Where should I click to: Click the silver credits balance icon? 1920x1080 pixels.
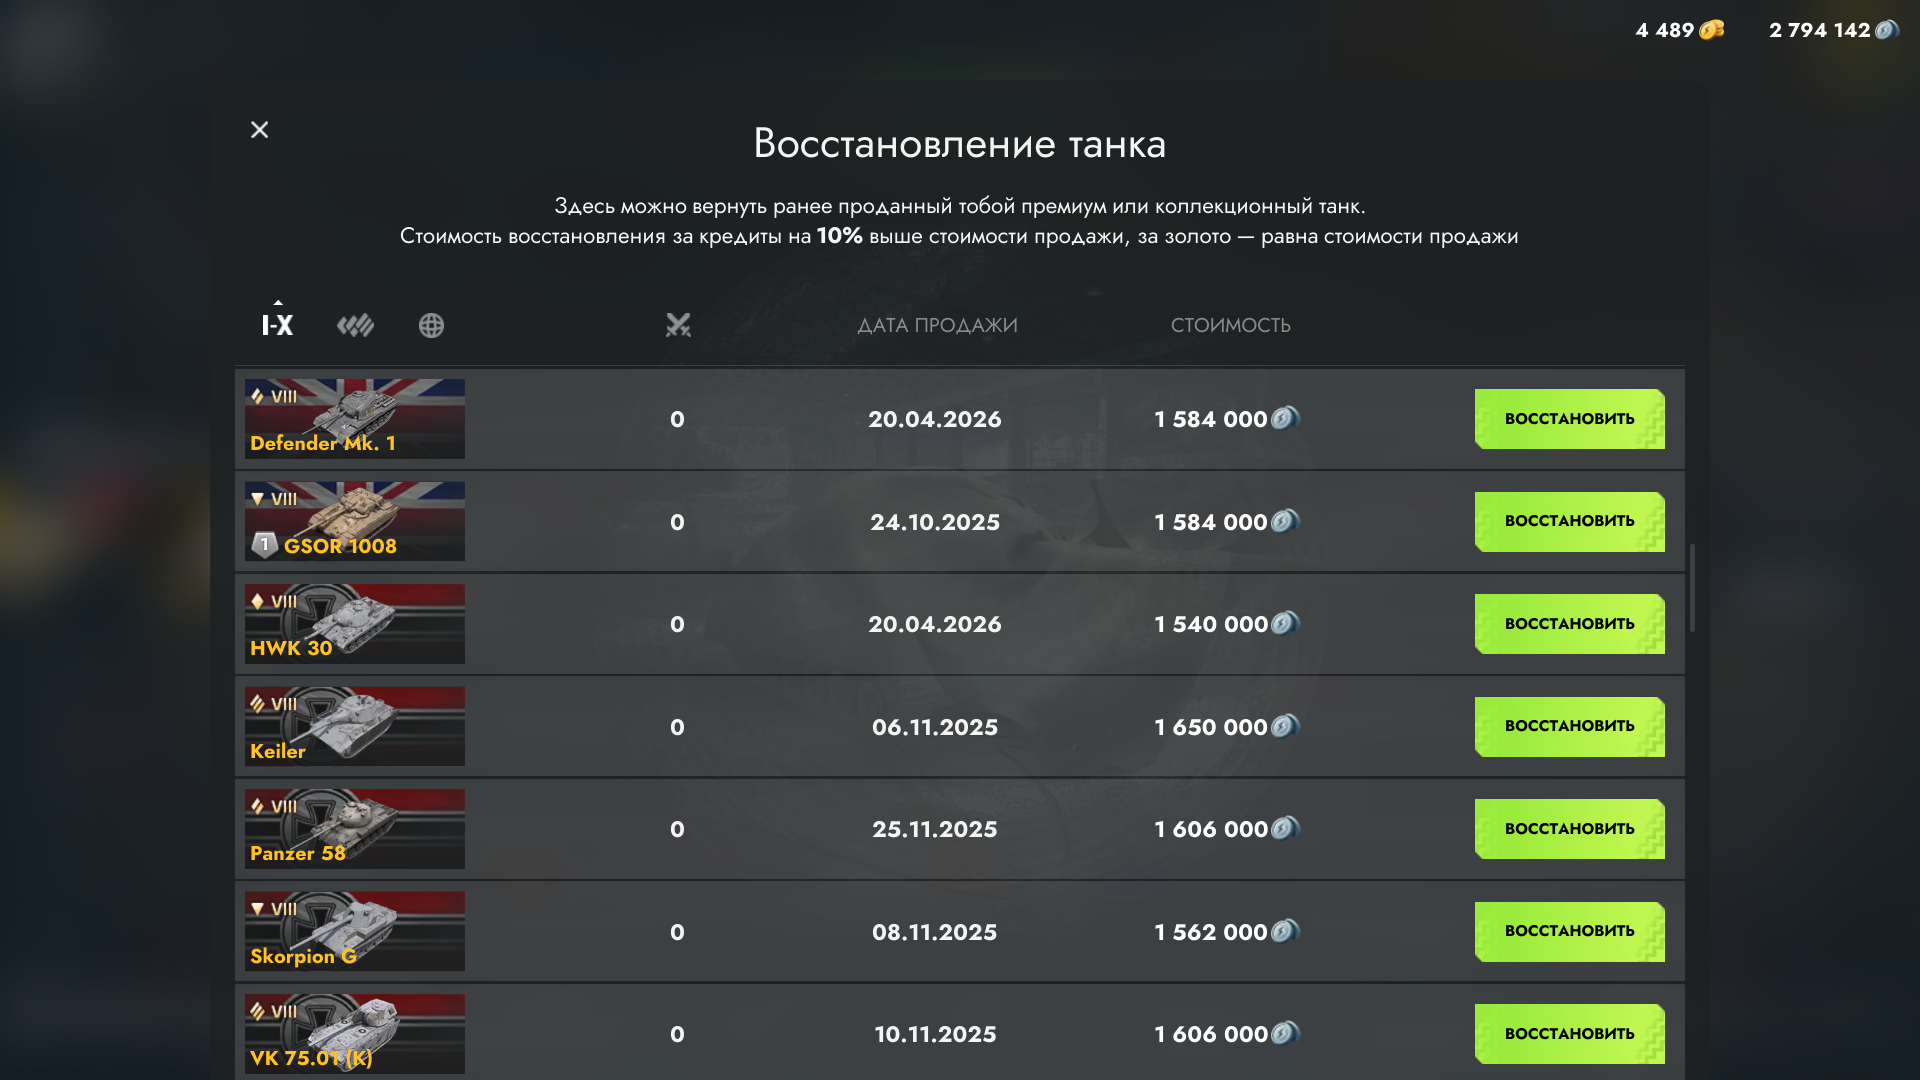(x=1886, y=30)
